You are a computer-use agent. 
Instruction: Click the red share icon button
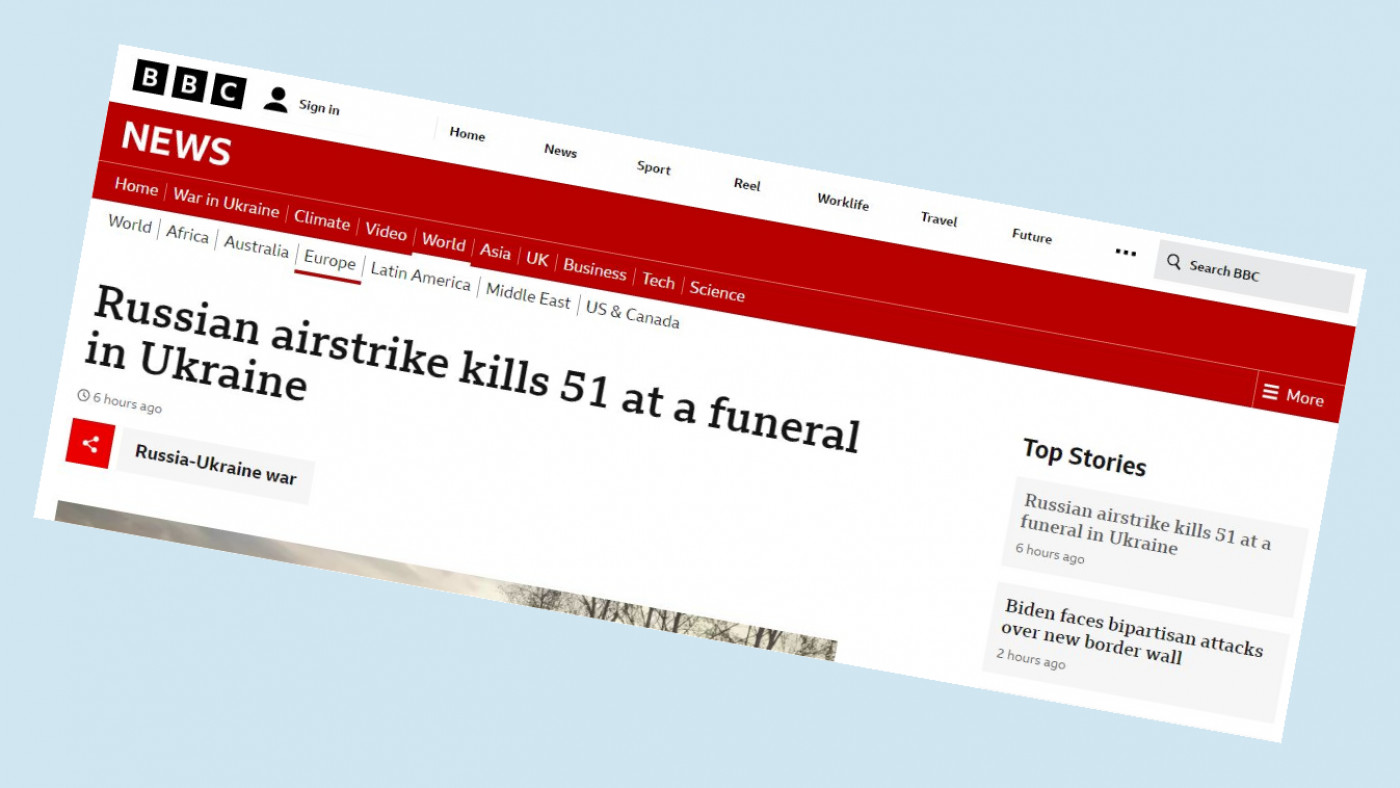tap(90, 444)
